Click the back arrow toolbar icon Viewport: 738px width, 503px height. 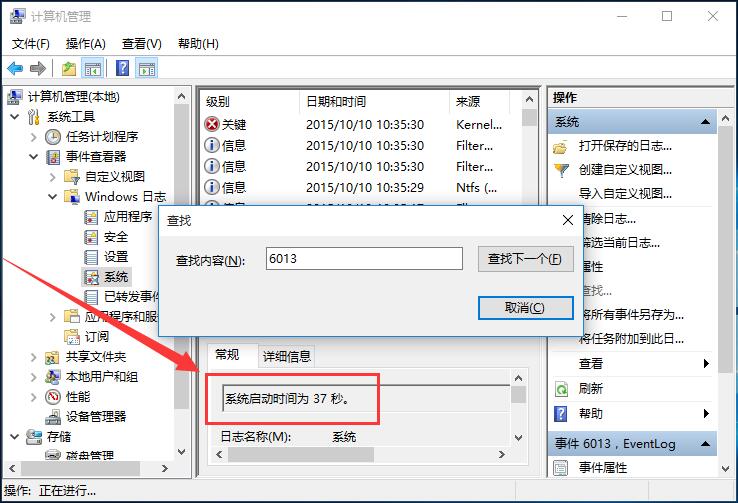click(15, 69)
